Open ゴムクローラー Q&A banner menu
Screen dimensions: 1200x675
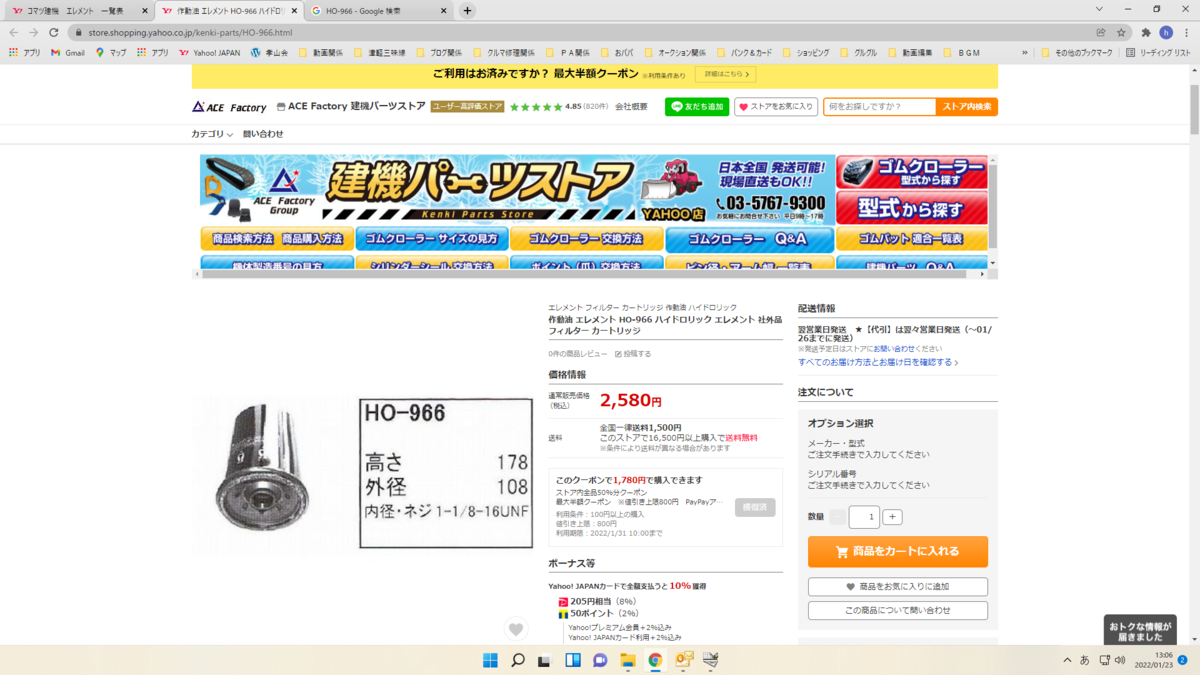(x=749, y=240)
